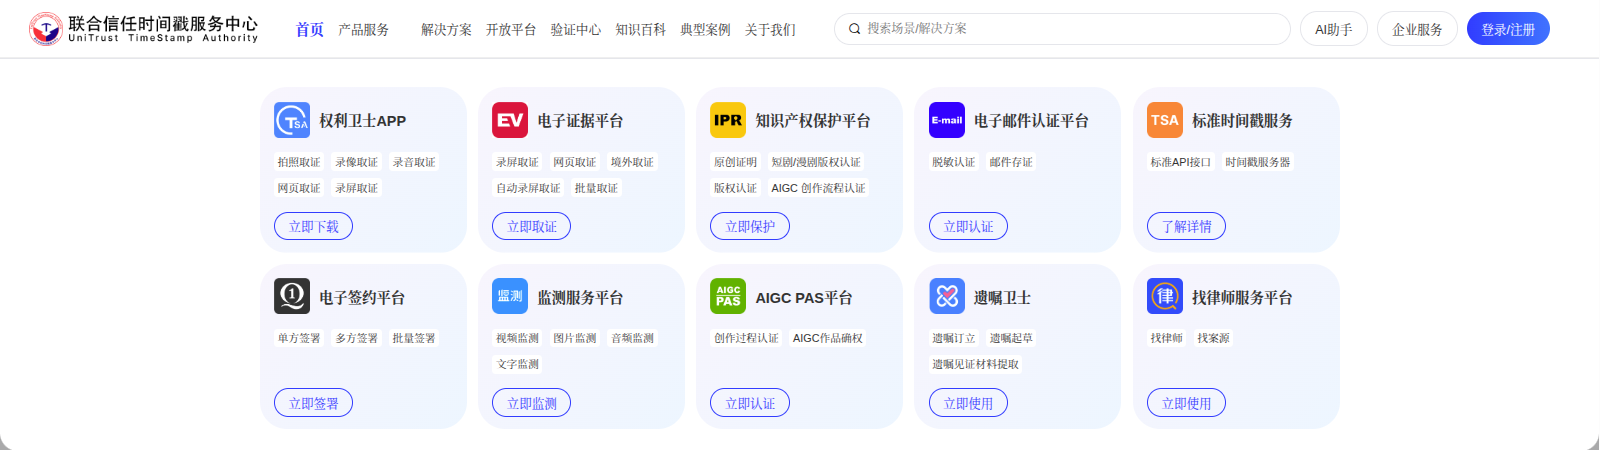Click the AI助手 button
The image size is (1600, 450).
[1334, 29]
